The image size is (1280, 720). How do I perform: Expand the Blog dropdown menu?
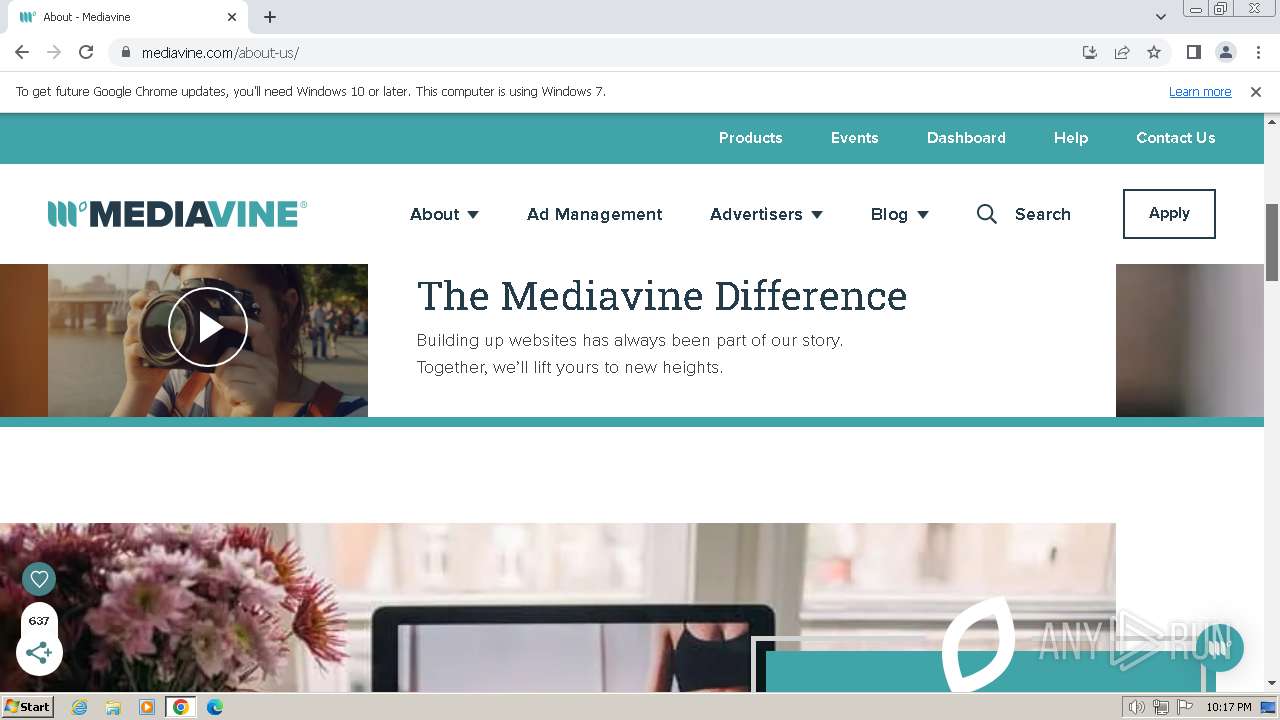(899, 214)
